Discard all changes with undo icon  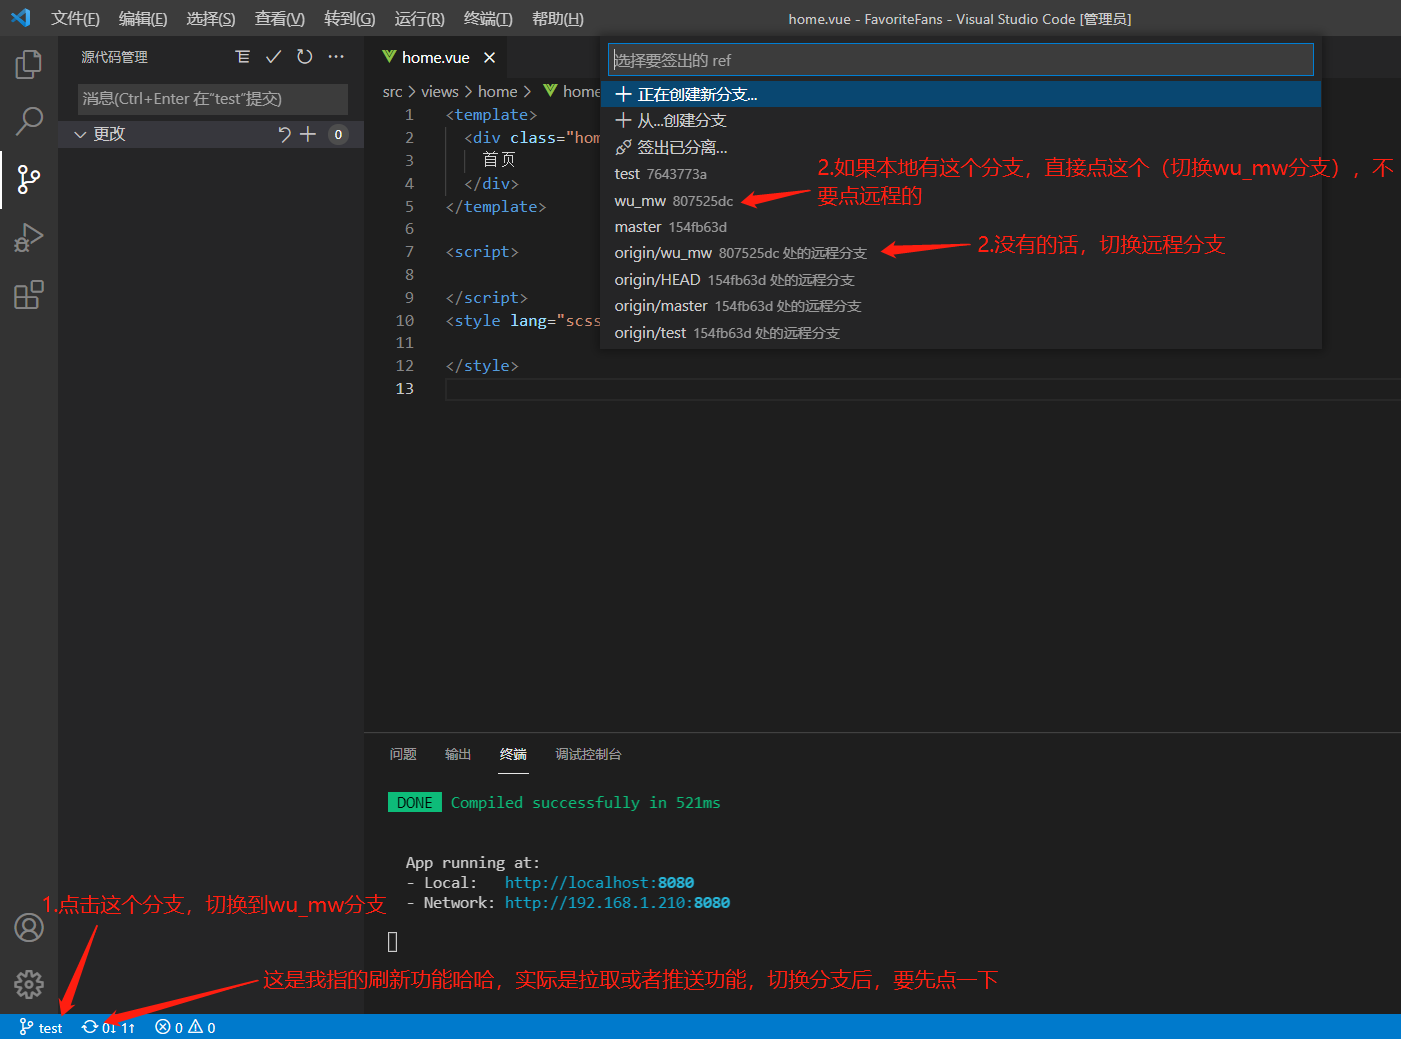(285, 134)
